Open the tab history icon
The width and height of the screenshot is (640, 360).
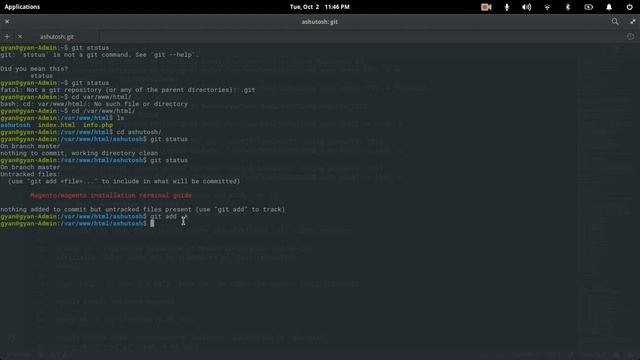(630, 37)
